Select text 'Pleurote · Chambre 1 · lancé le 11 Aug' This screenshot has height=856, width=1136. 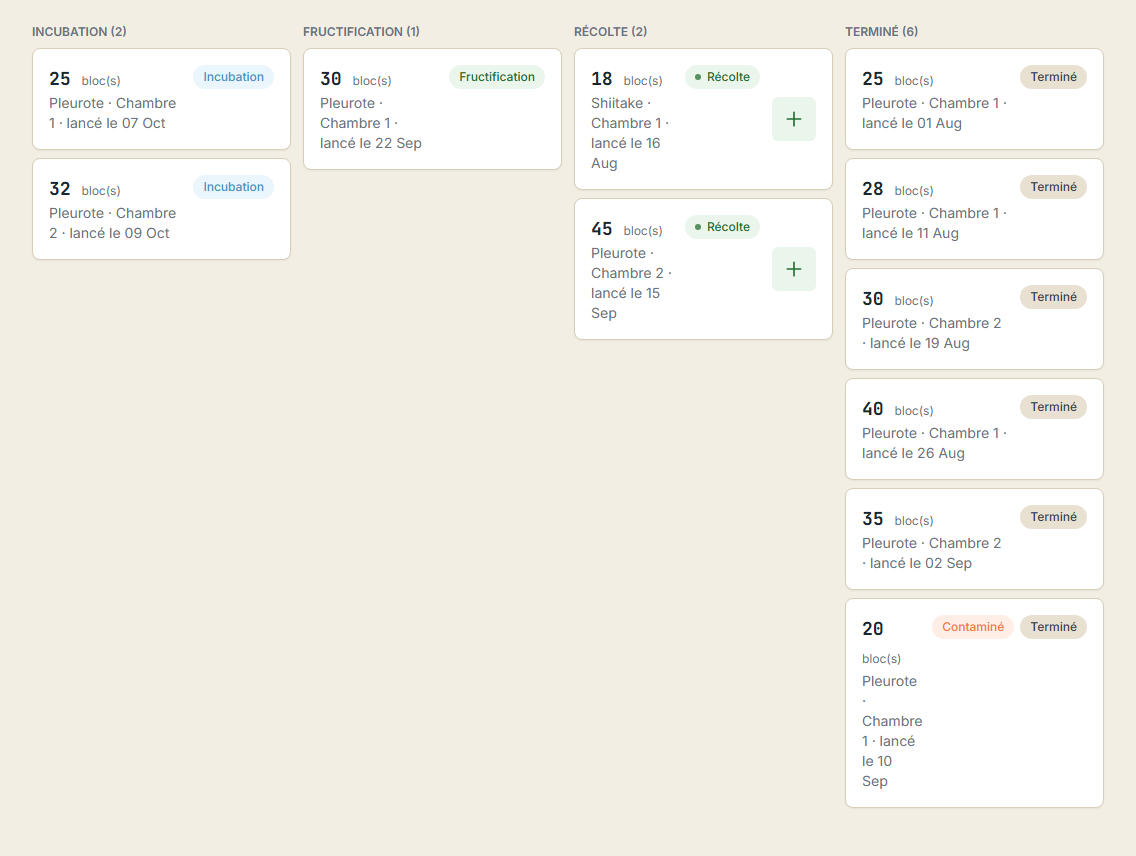click(x=935, y=223)
